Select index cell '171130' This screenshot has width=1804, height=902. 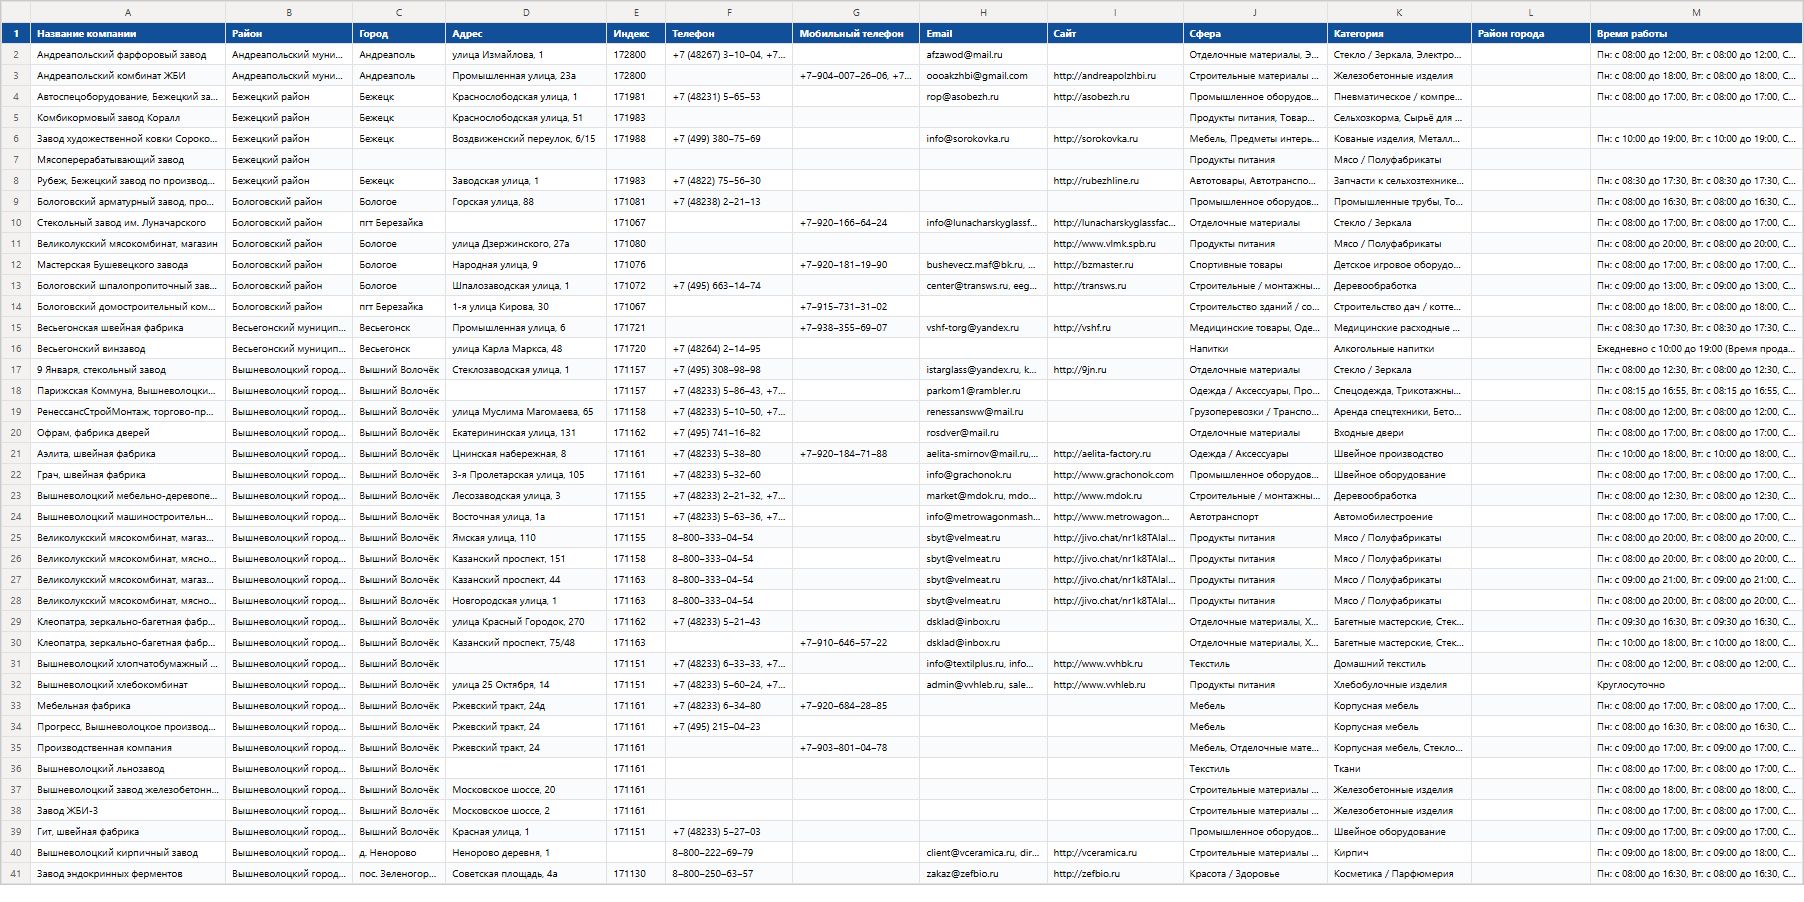point(636,874)
